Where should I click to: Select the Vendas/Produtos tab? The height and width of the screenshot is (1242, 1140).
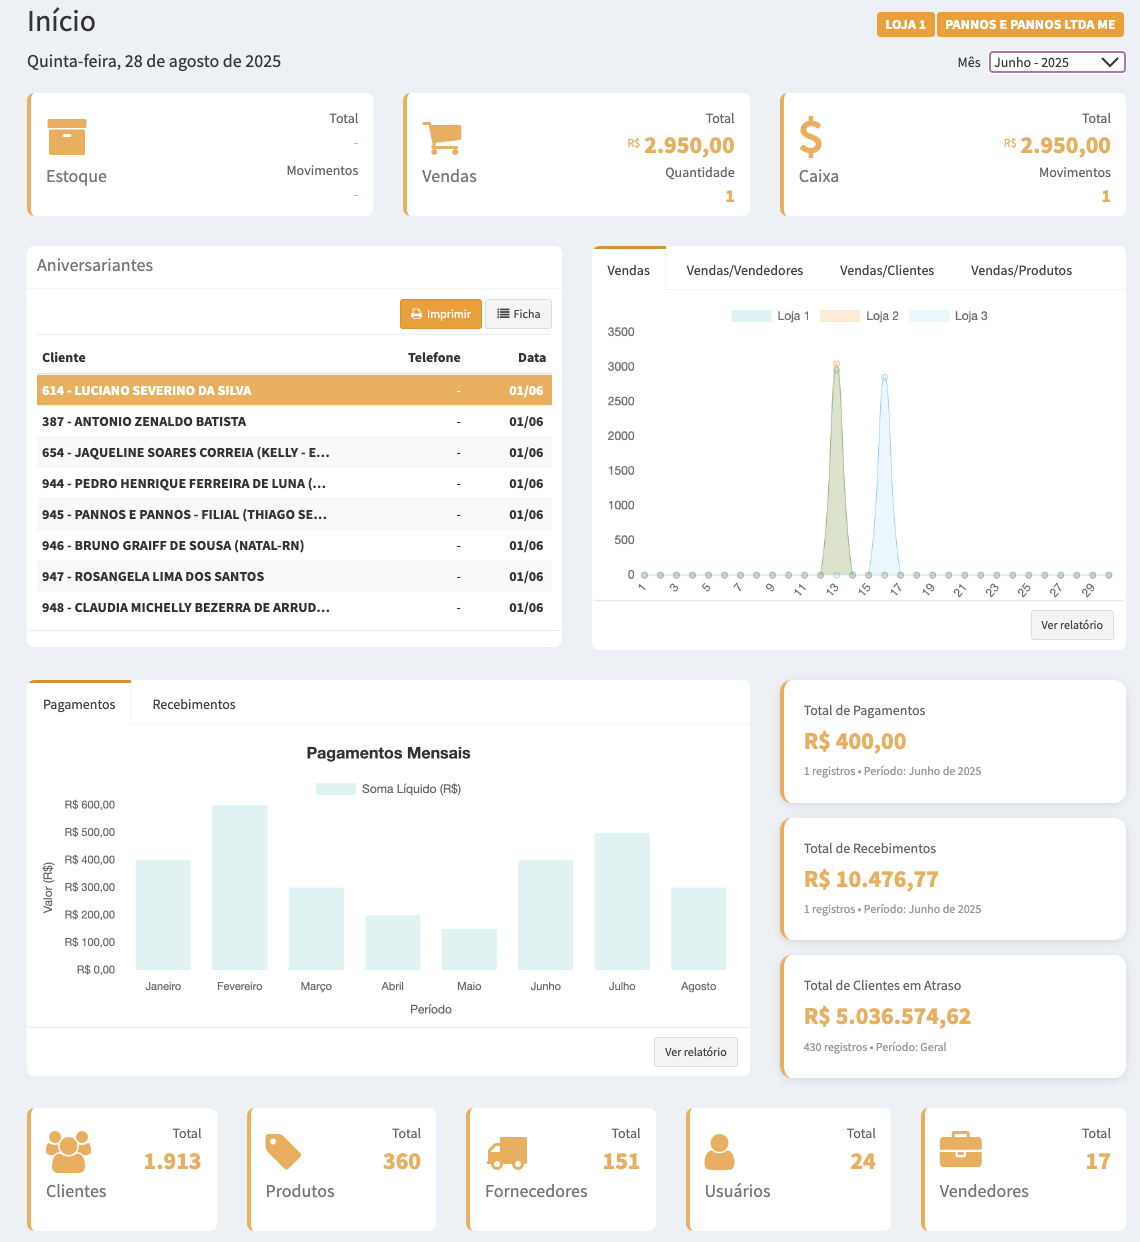(1021, 270)
